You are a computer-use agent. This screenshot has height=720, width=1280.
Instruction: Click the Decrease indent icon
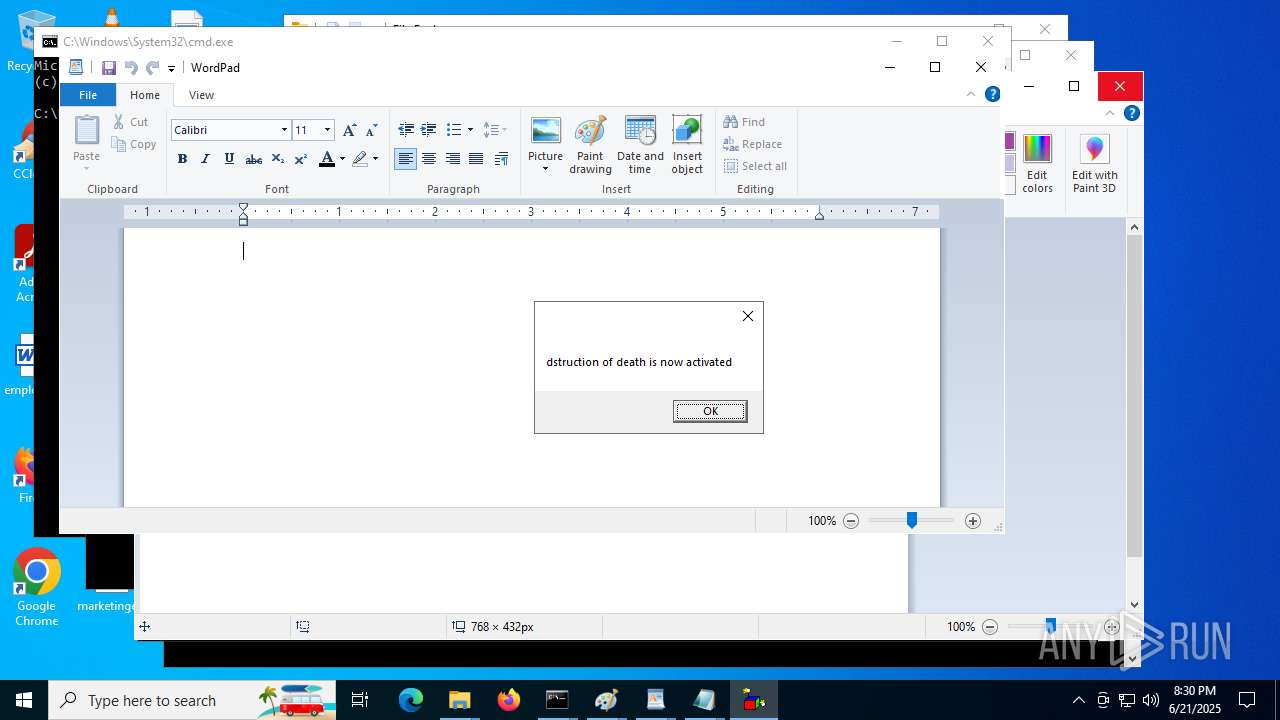pyautogui.click(x=406, y=130)
